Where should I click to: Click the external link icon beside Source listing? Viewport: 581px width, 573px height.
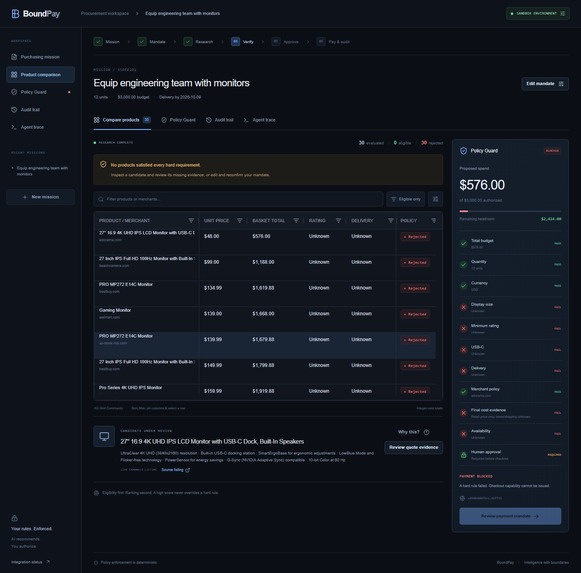[x=187, y=470]
